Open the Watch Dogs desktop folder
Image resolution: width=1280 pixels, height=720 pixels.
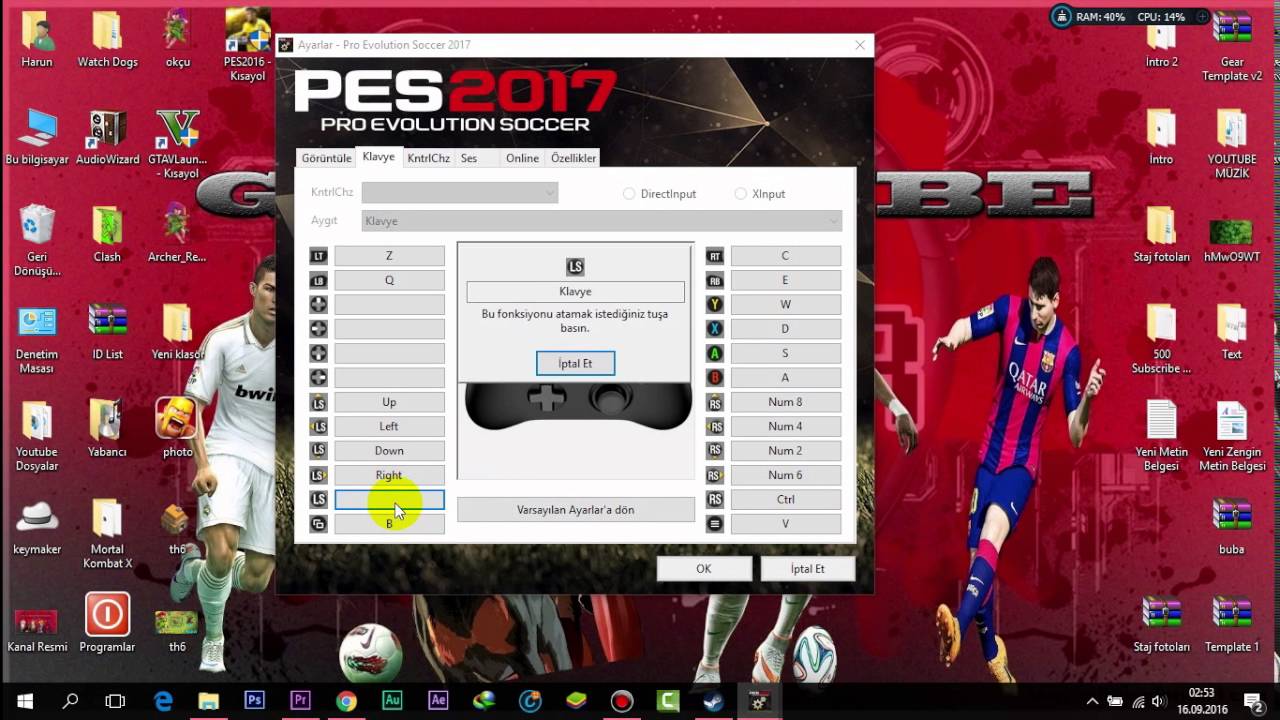[107, 41]
